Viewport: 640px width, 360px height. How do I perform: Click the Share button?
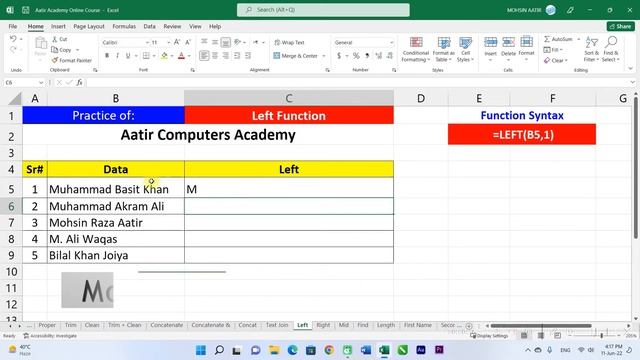click(x=620, y=26)
